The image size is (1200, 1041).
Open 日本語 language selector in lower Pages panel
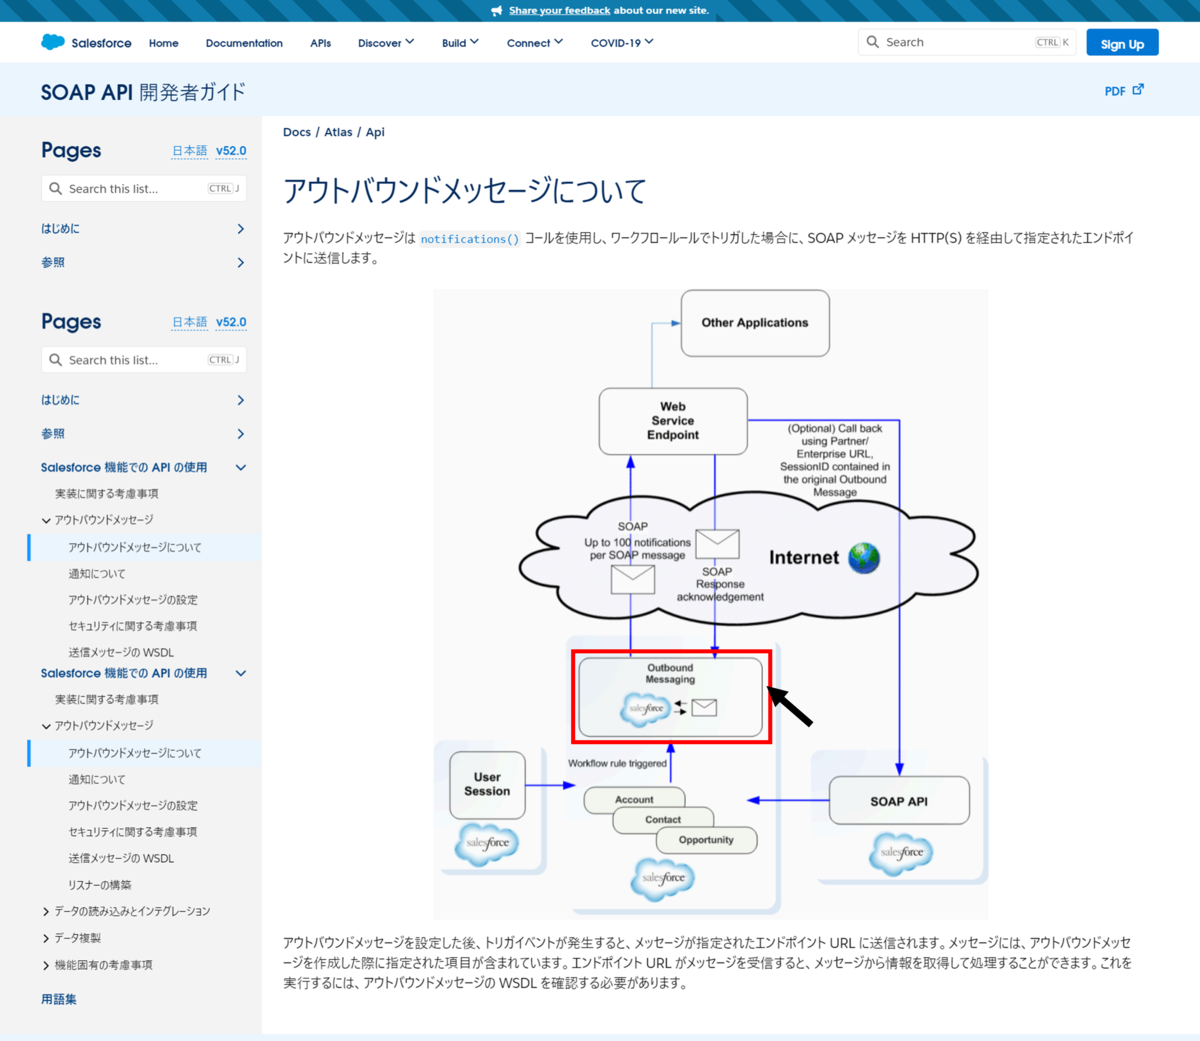[x=190, y=322]
